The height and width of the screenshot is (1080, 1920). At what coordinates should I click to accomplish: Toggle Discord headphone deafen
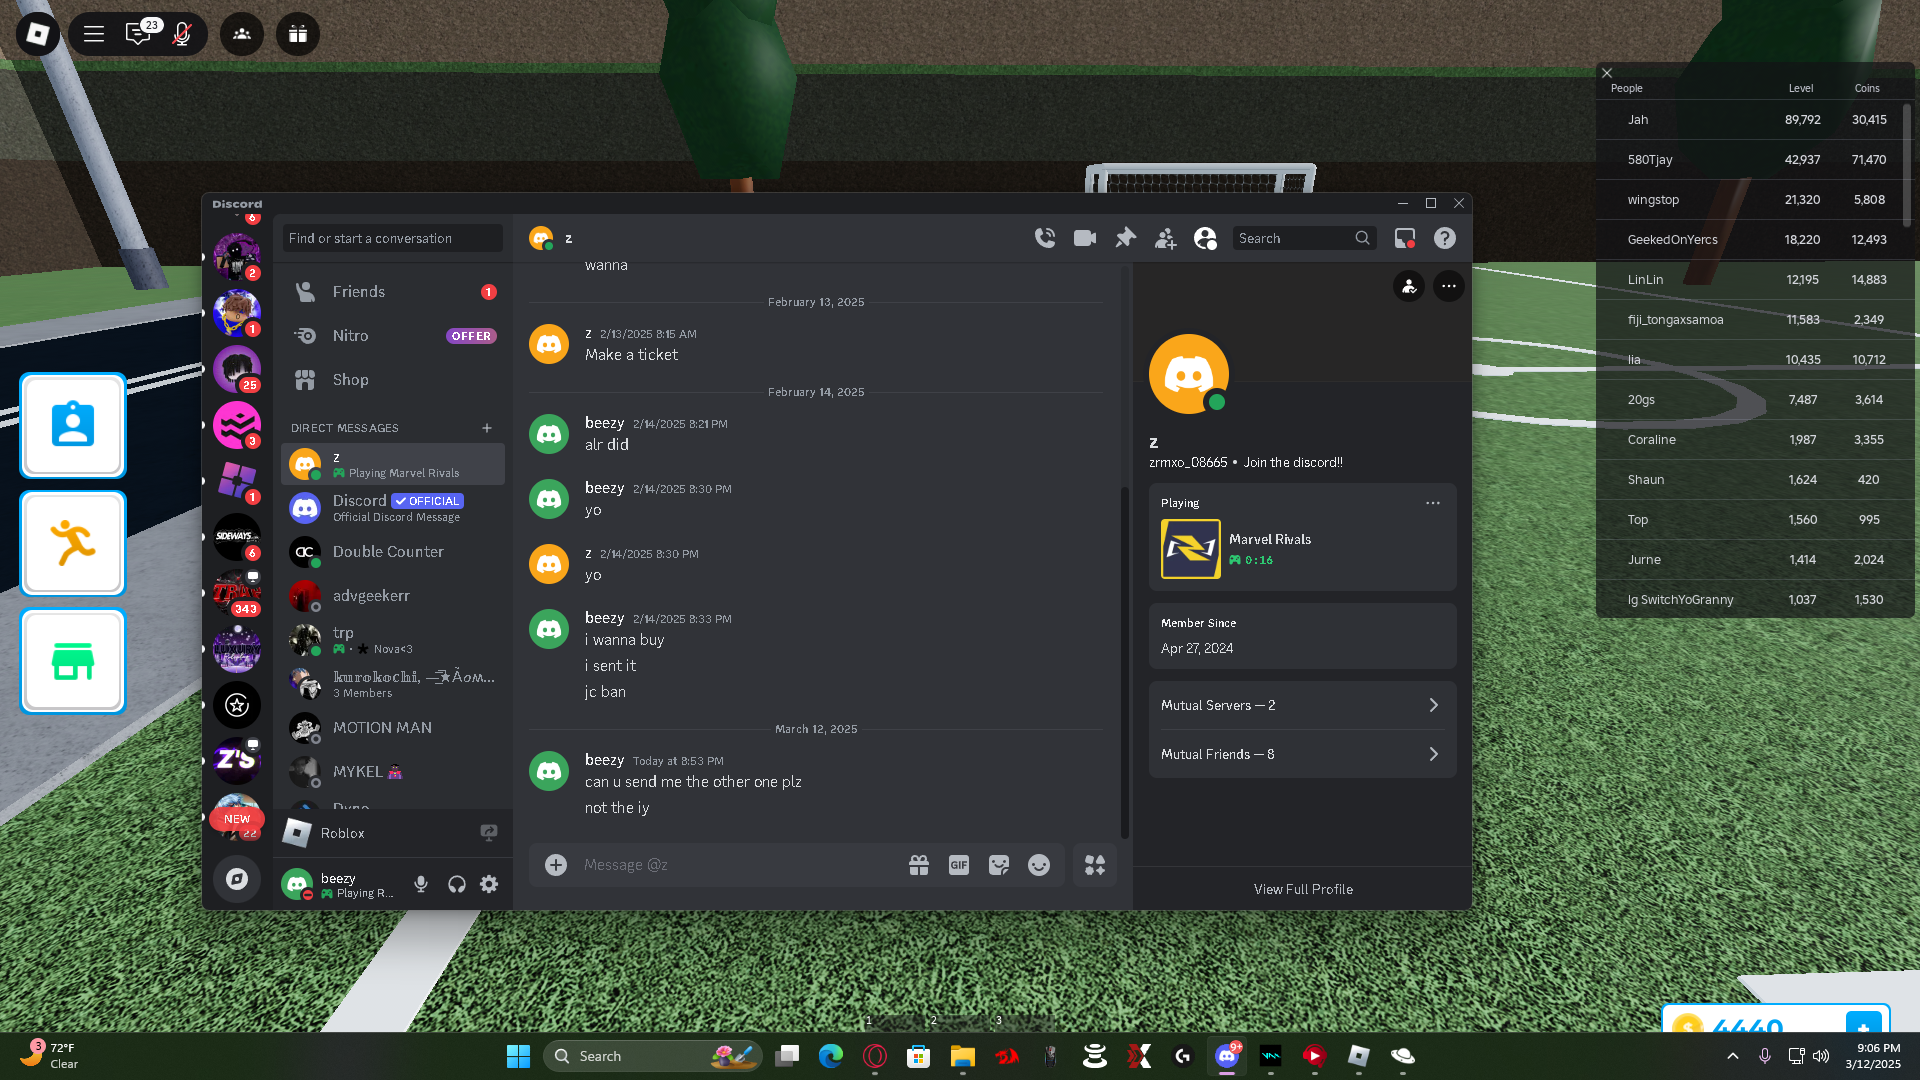pyautogui.click(x=457, y=884)
